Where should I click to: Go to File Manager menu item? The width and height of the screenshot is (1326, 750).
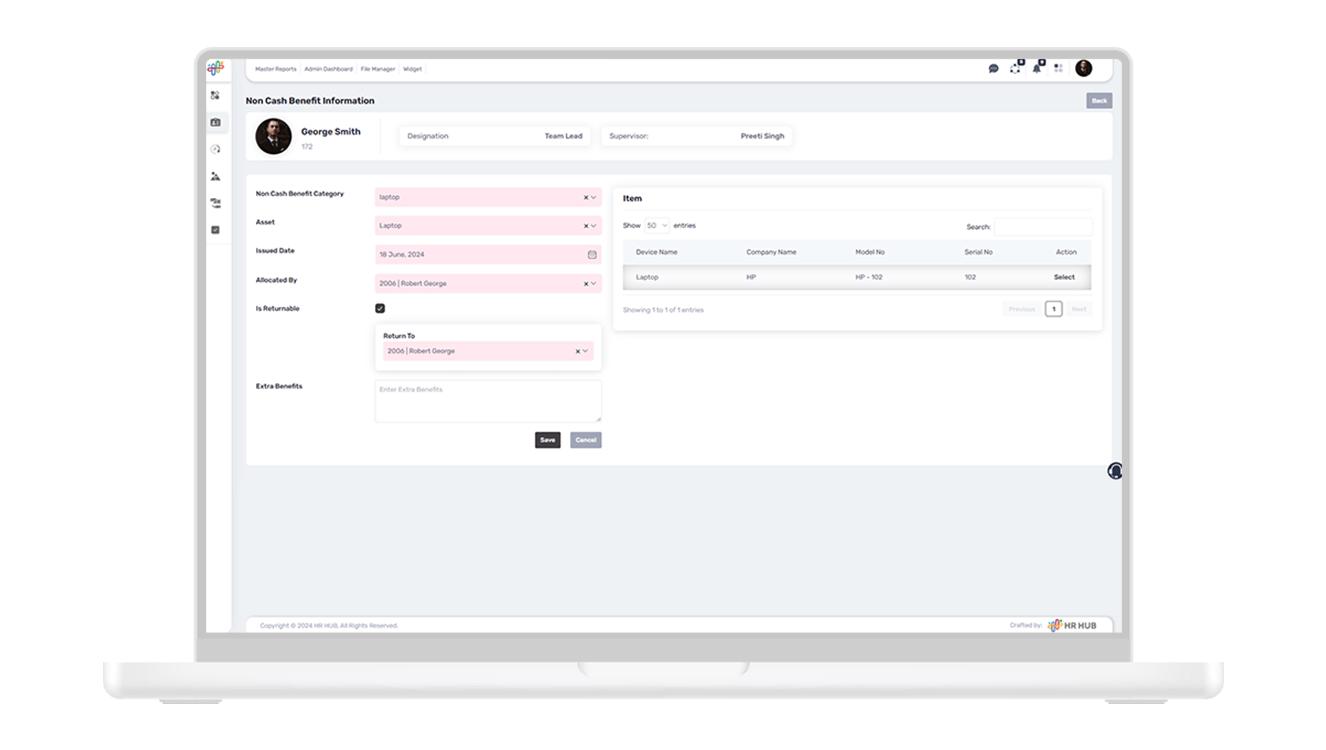tap(378, 69)
